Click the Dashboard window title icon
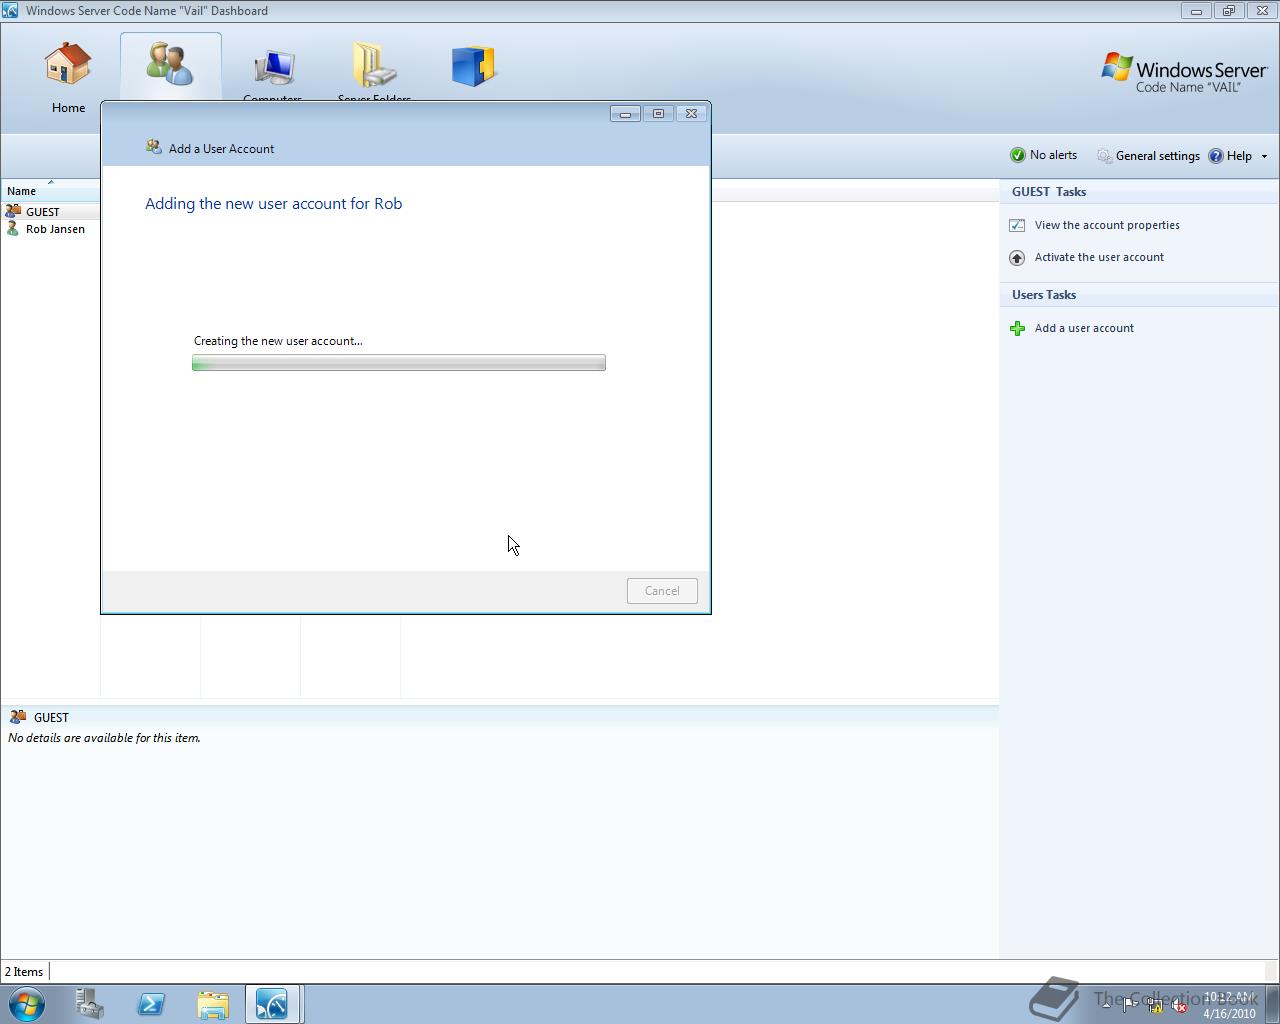Image resolution: width=1280 pixels, height=1024 pixels. point(10,11)
